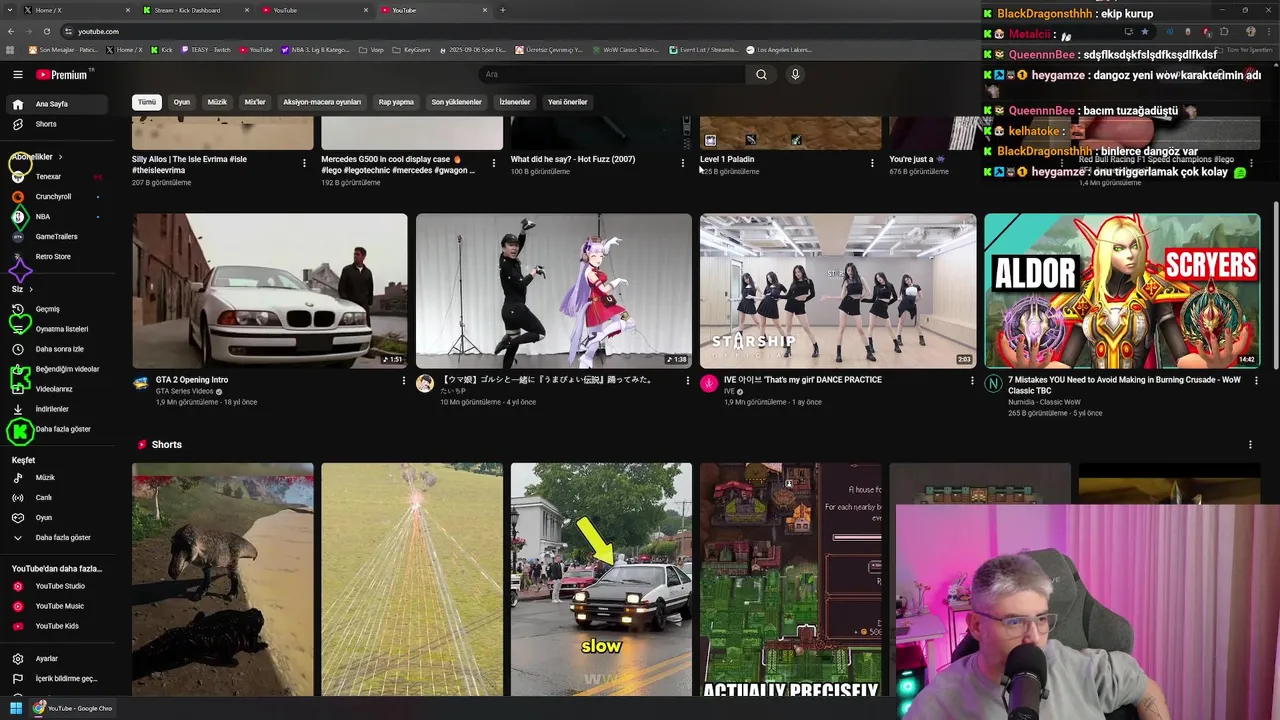Launch YouTube Music from sidebar
This screenshot has width=1280, height=720.
(x=56, y=606)
